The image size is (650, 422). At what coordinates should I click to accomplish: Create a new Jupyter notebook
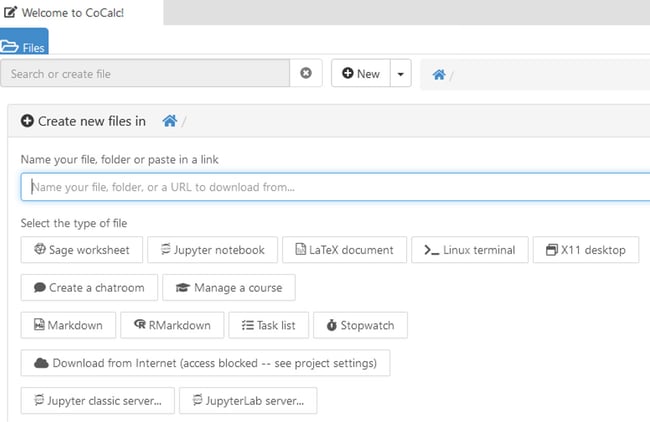(x=212, y=250)
